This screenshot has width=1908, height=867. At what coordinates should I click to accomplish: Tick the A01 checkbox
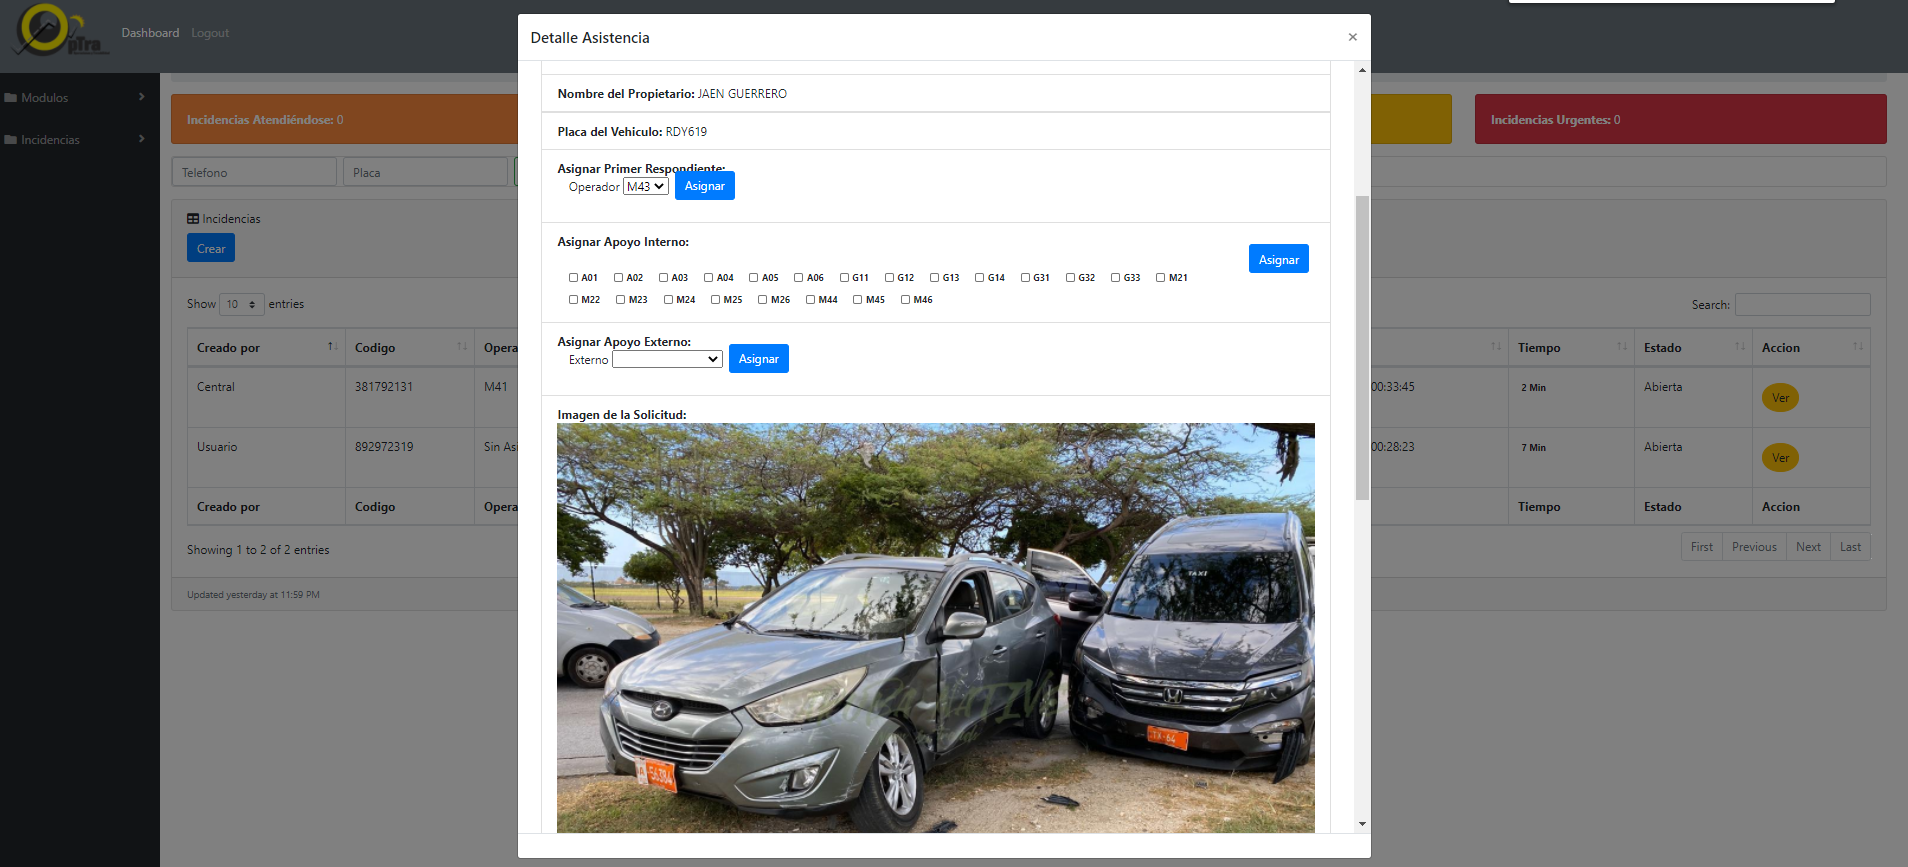(x=574, y=278)
